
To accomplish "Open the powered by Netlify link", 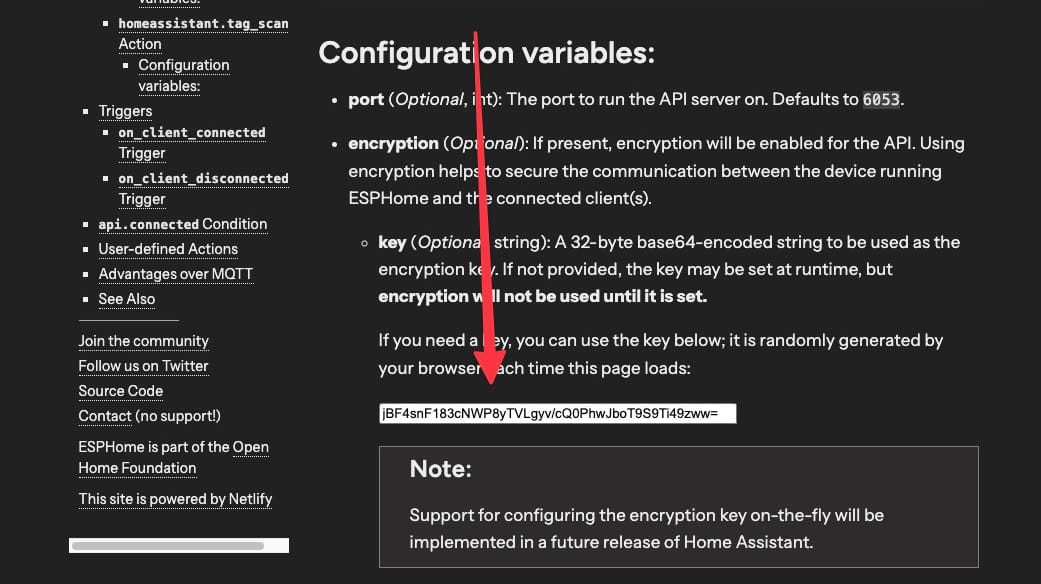I will [175, 499].
